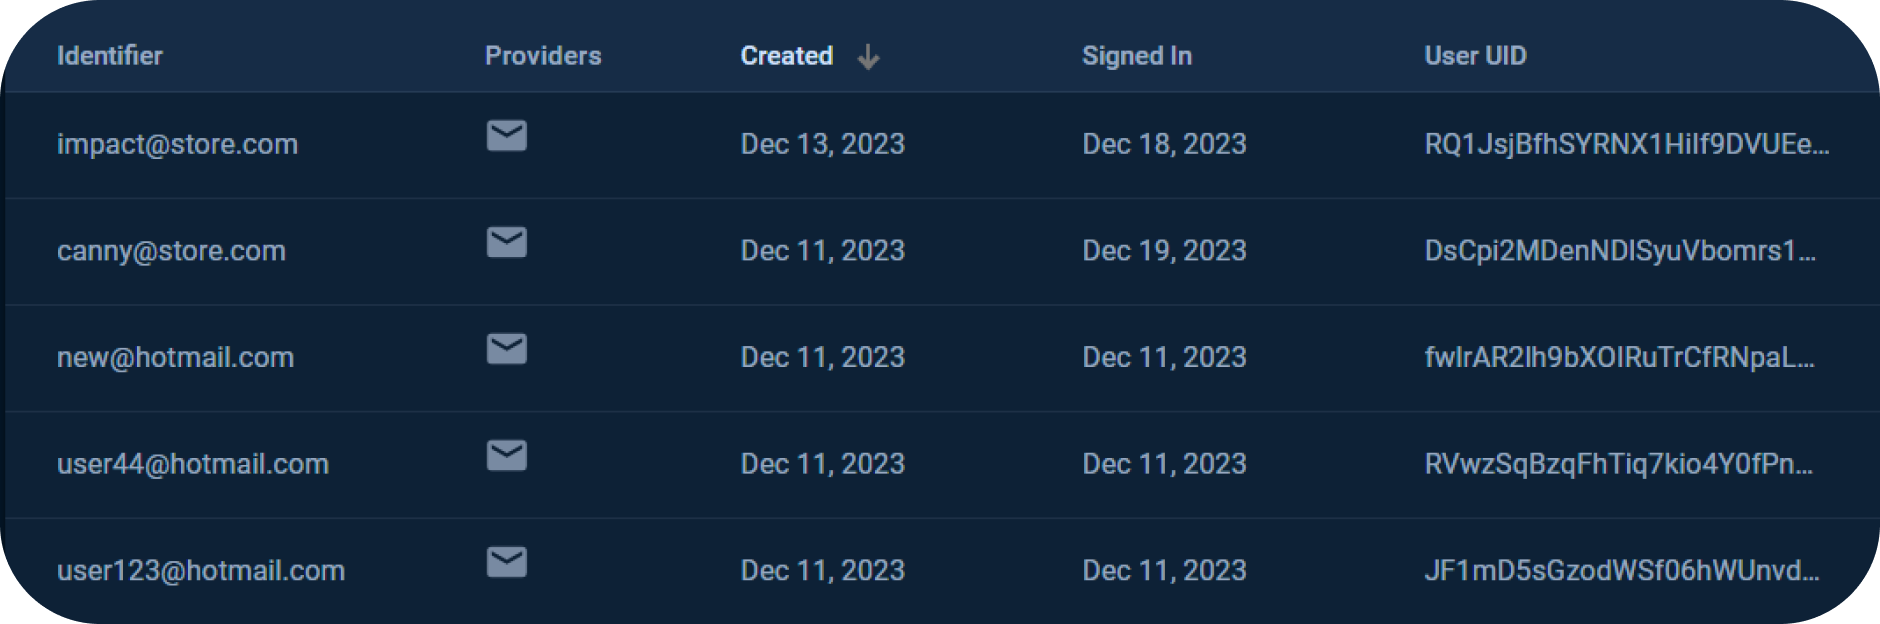
Task: Select the impact@store.com identifier
Action: [x=178, y=144]
